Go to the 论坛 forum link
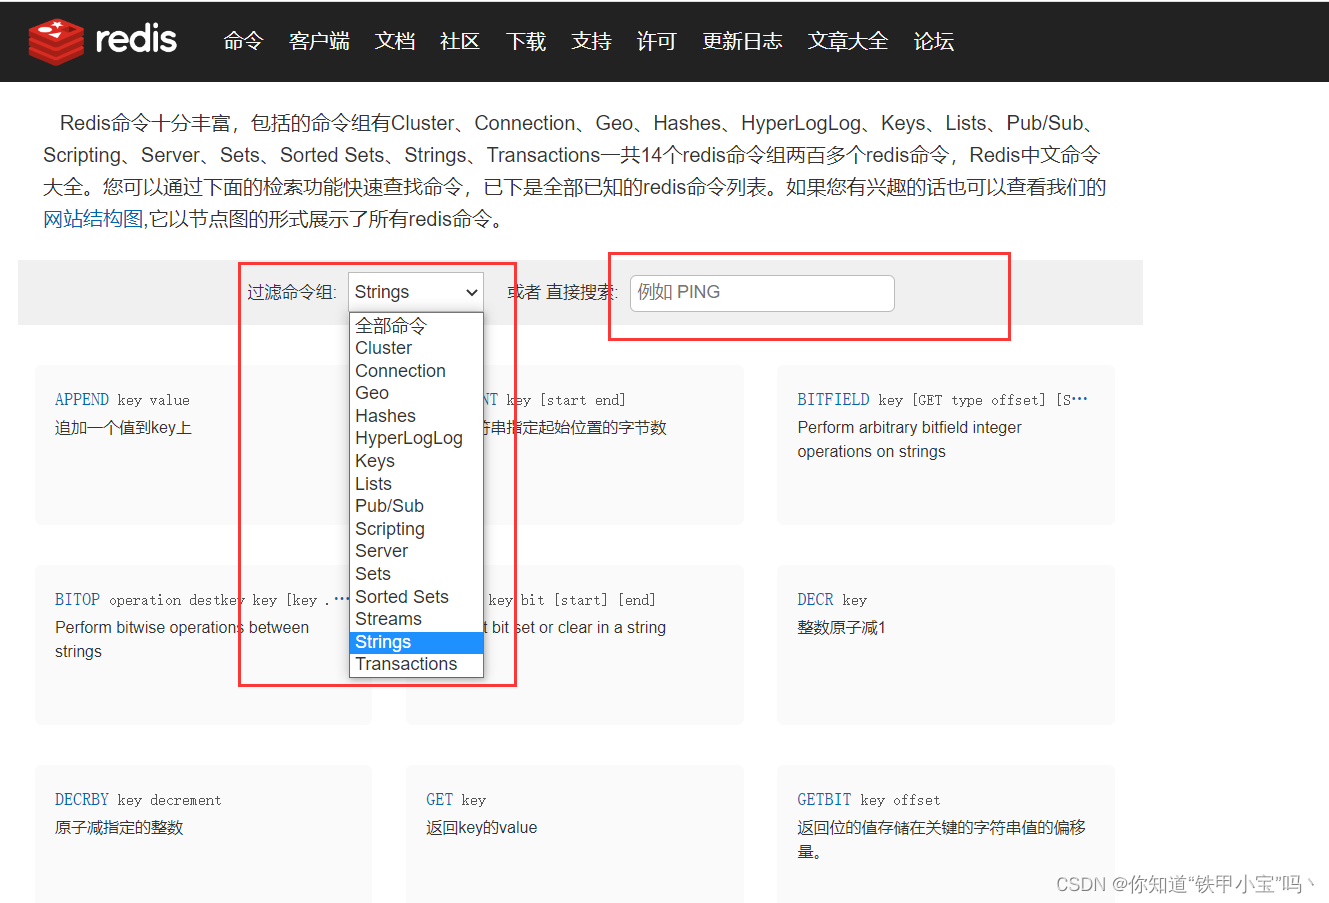This screenshot has width=1329, height=903. coord(934,41)
